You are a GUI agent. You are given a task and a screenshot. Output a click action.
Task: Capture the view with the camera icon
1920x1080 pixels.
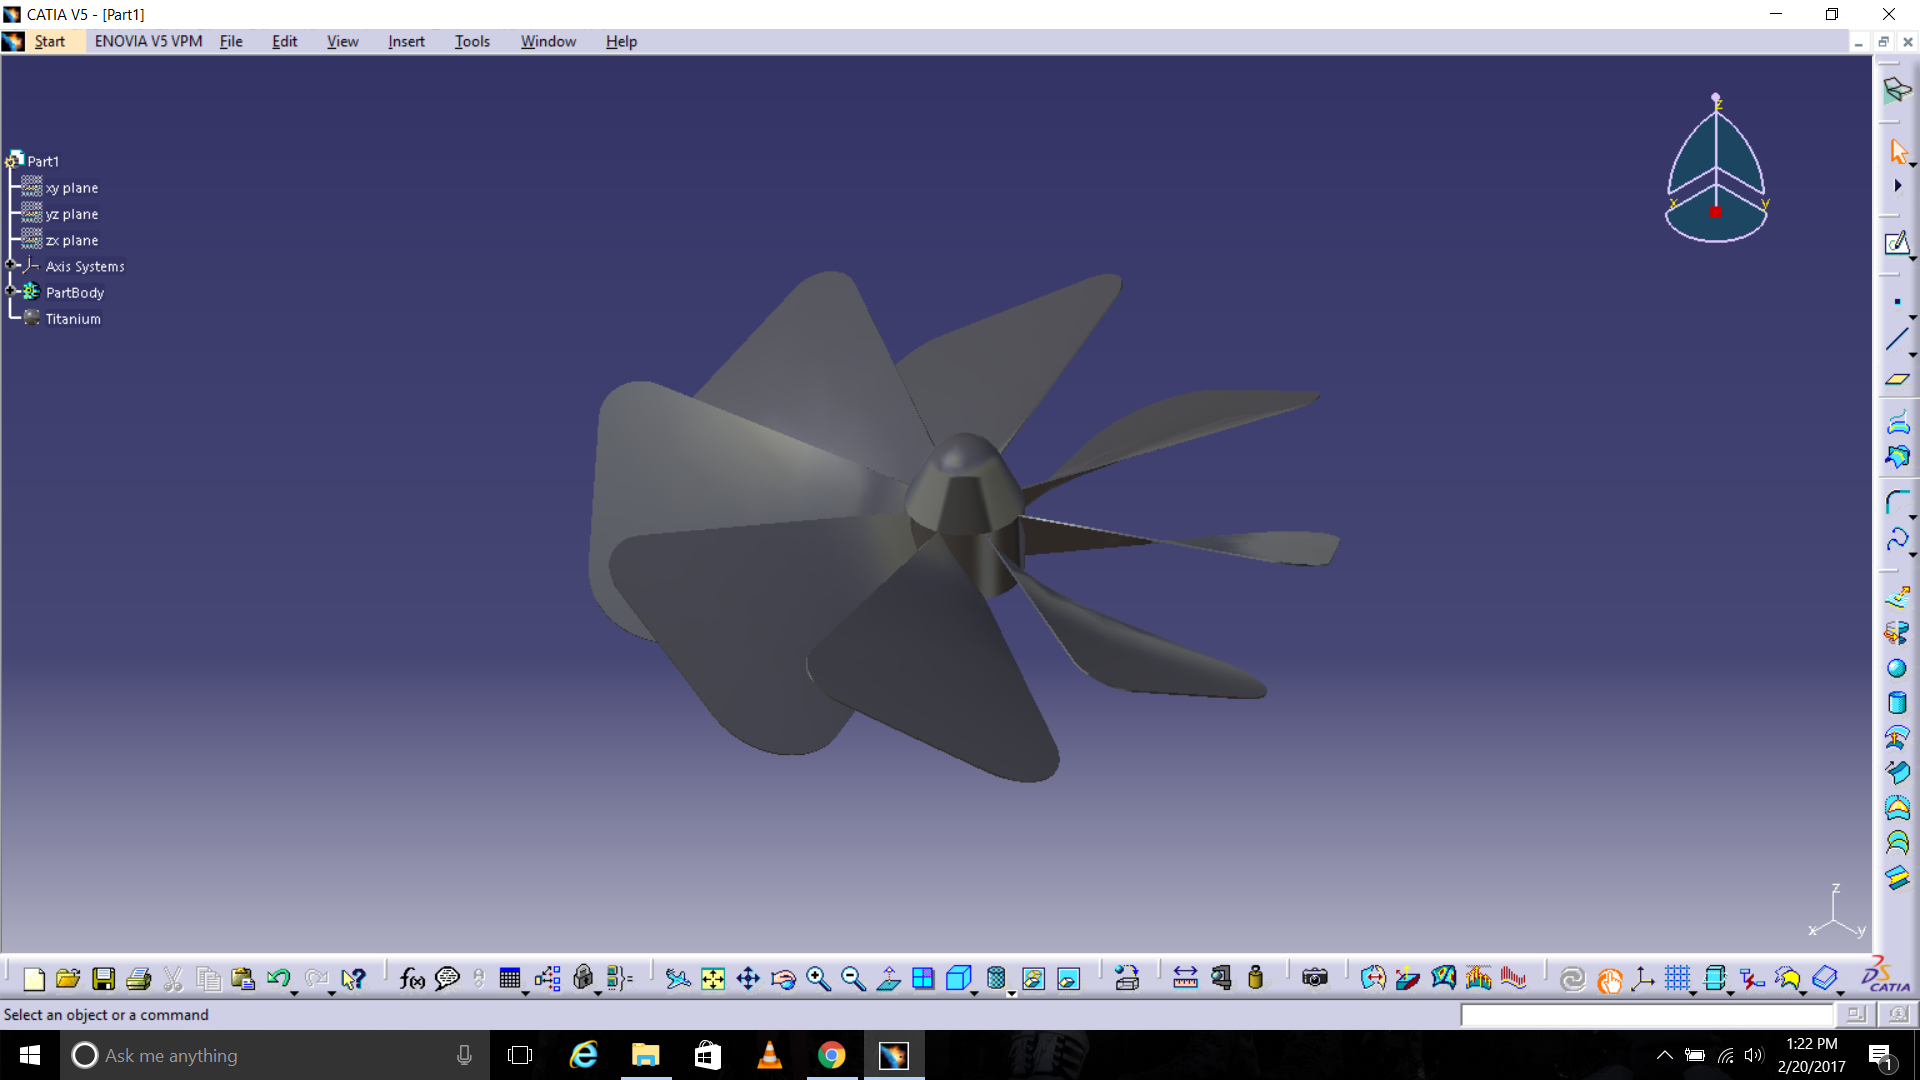point(1315,979)
